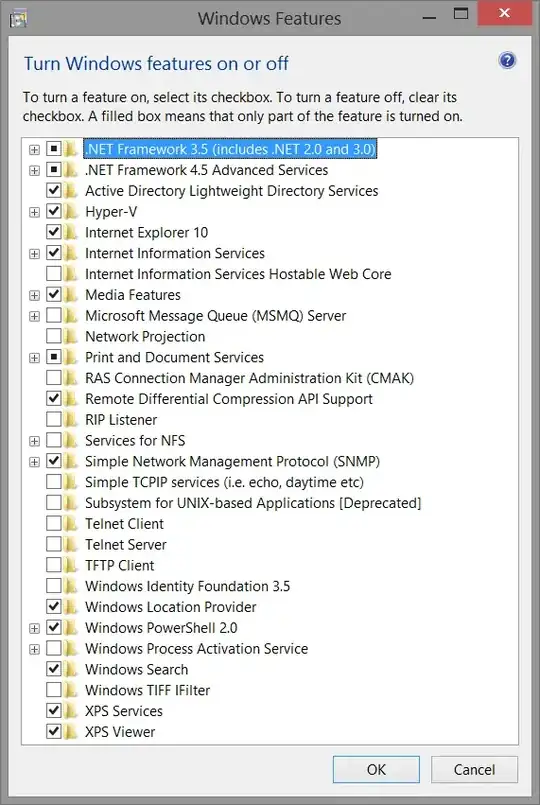Expand the Services for NFS node
540x805 pixels.
tap(34, 441)
